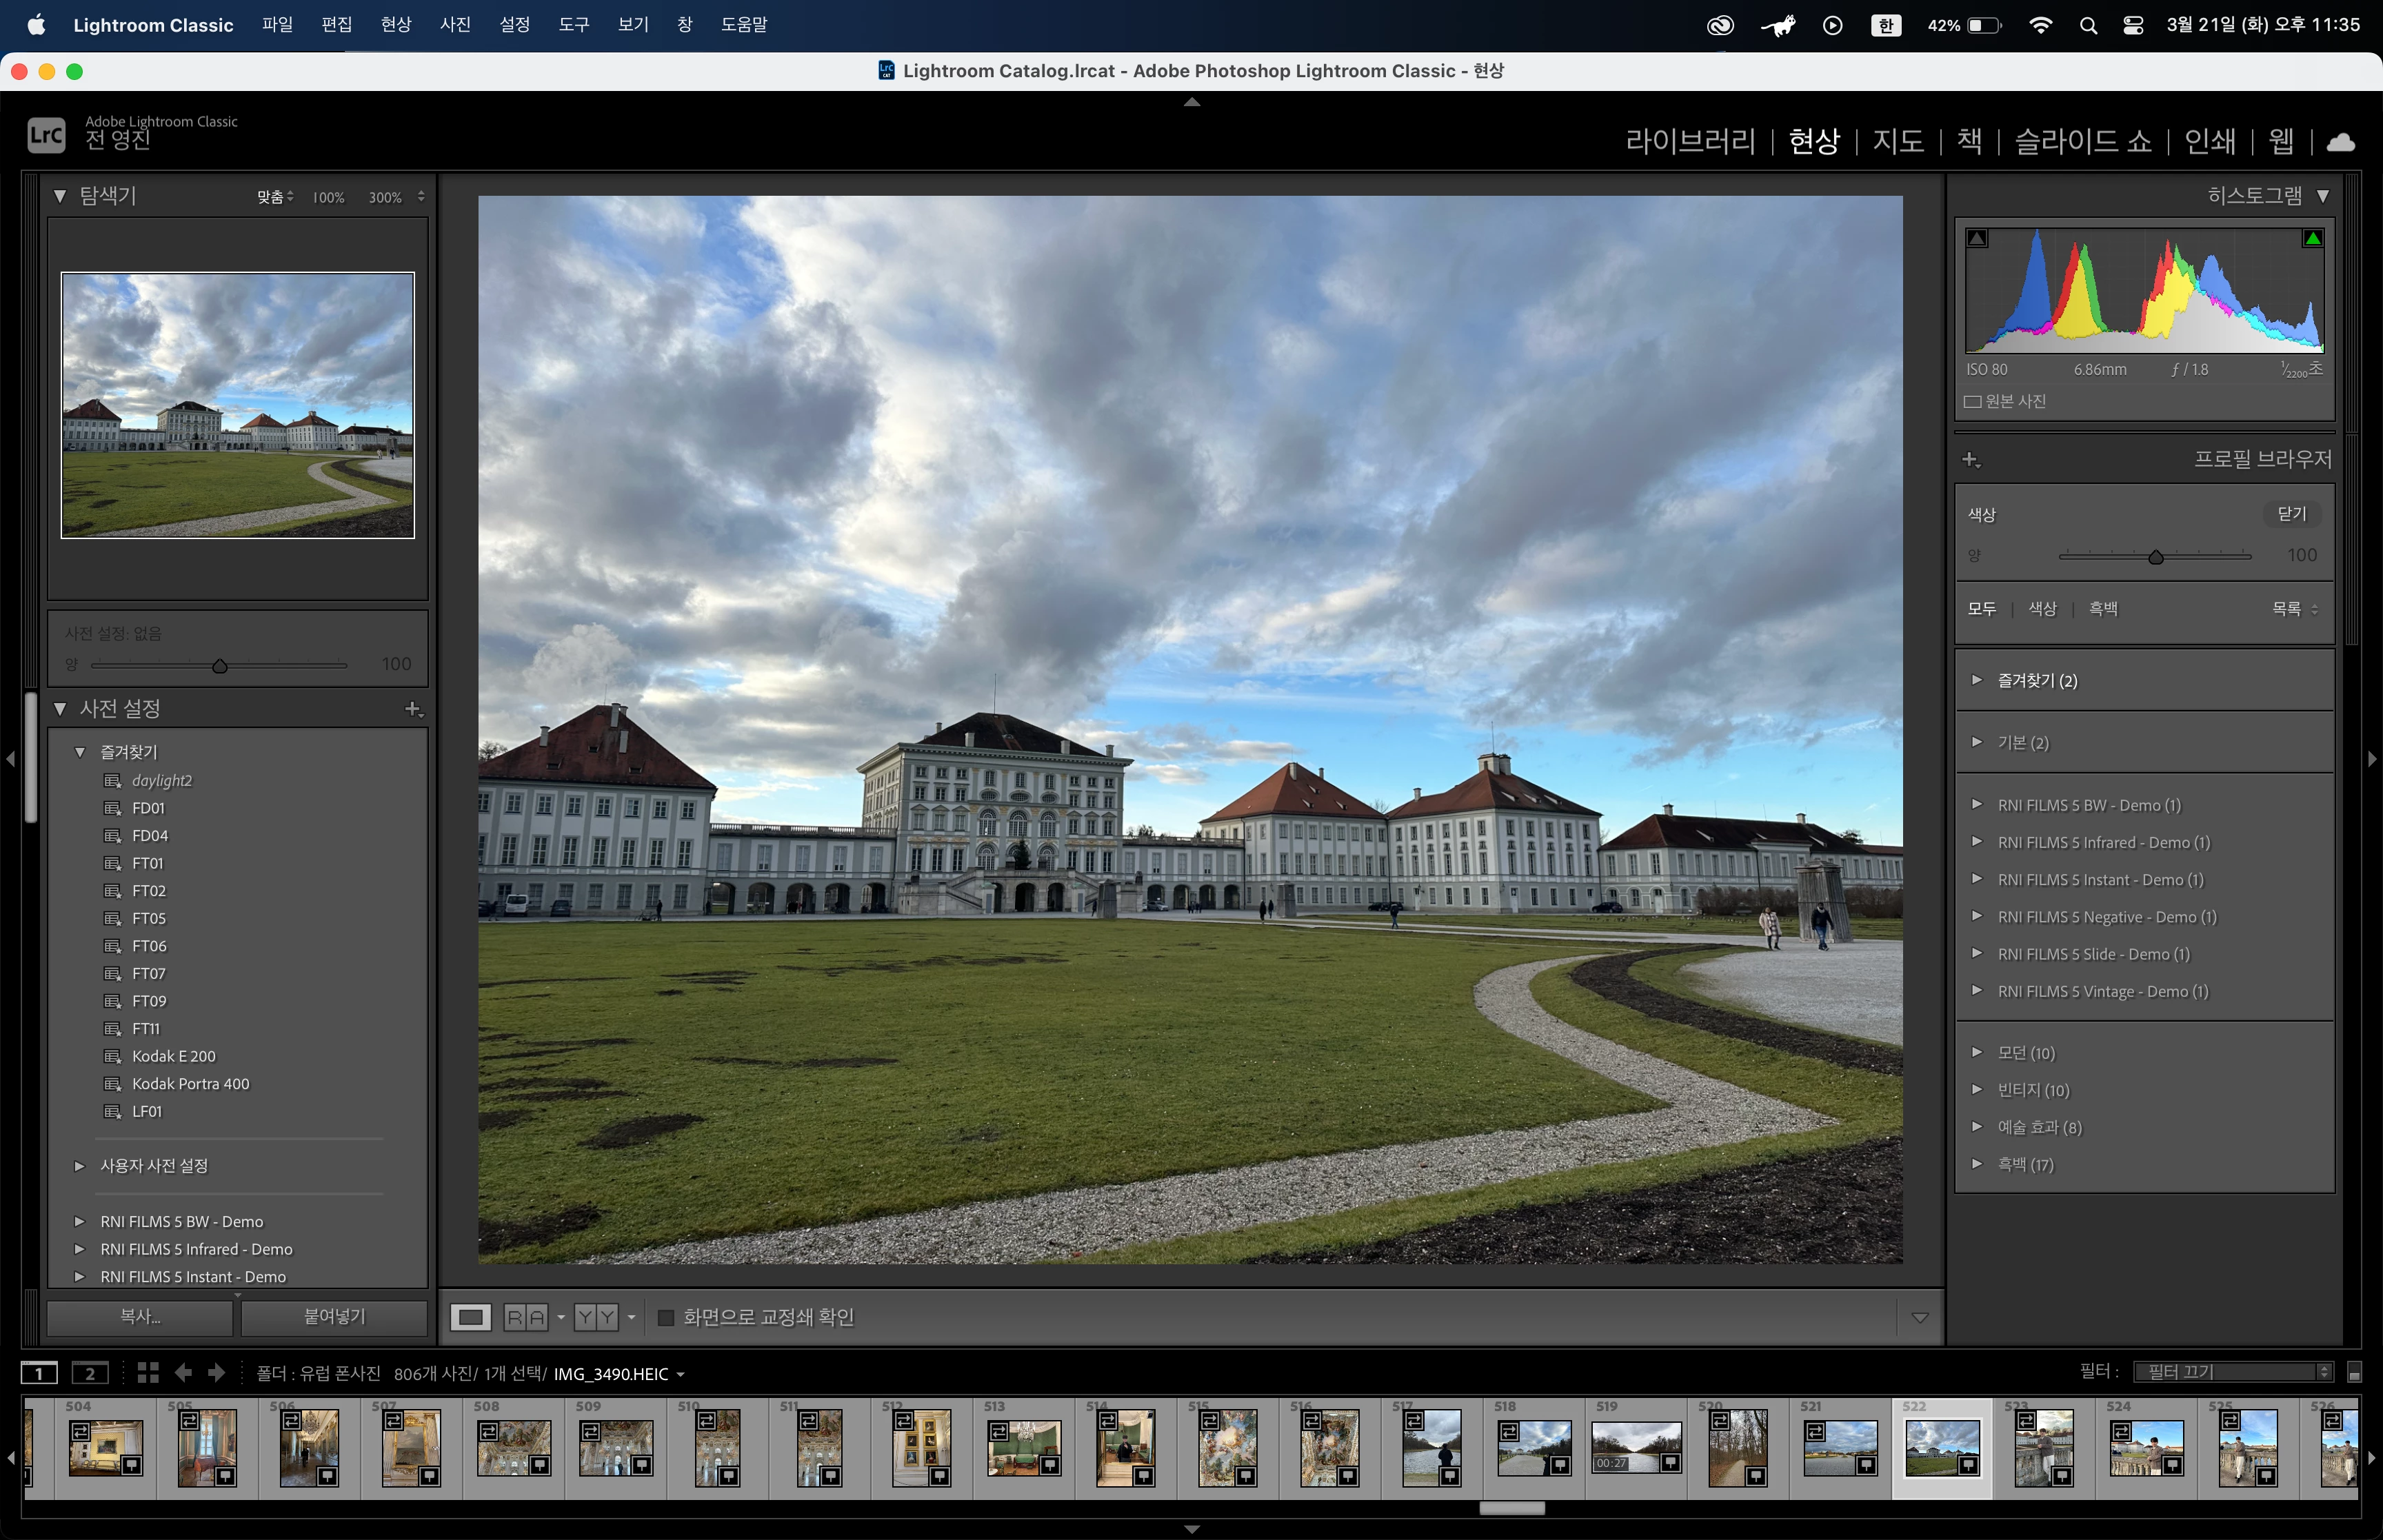Enable the soft proofing checkbox

[x=666, y=1317]
